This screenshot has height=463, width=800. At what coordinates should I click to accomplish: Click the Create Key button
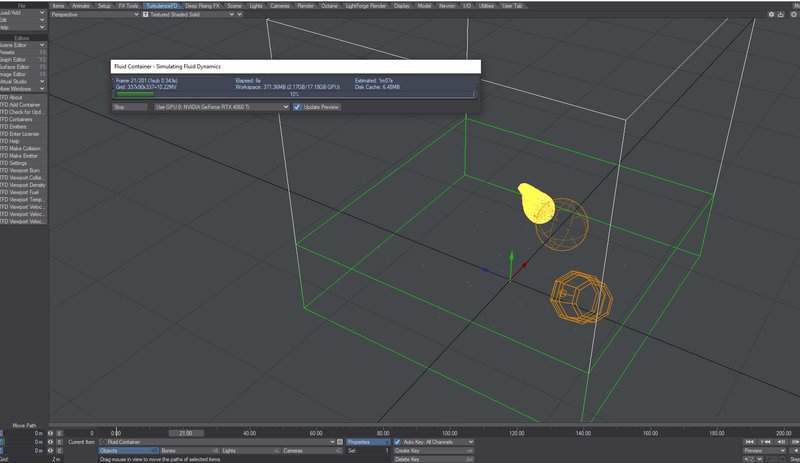tap(434, 451)
